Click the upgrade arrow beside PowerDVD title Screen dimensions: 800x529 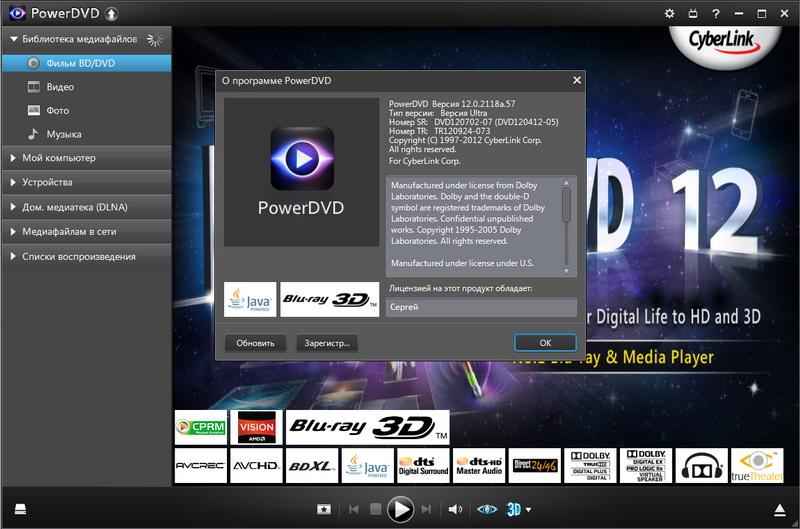click(111, 14)
